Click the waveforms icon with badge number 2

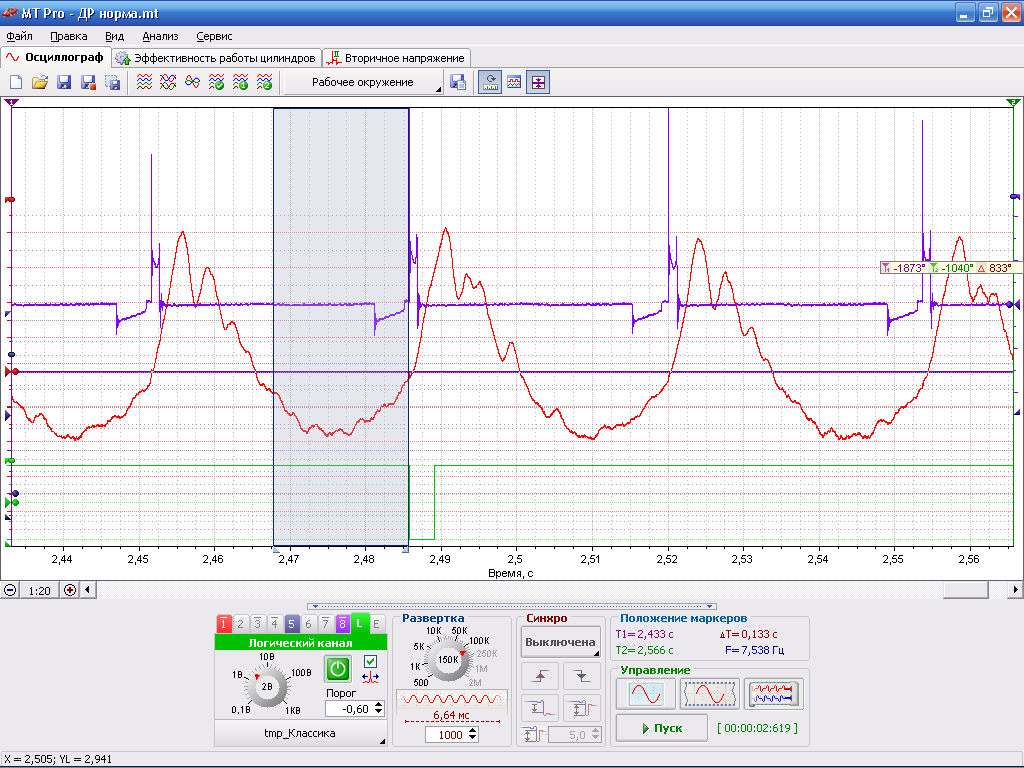point(264,82)
